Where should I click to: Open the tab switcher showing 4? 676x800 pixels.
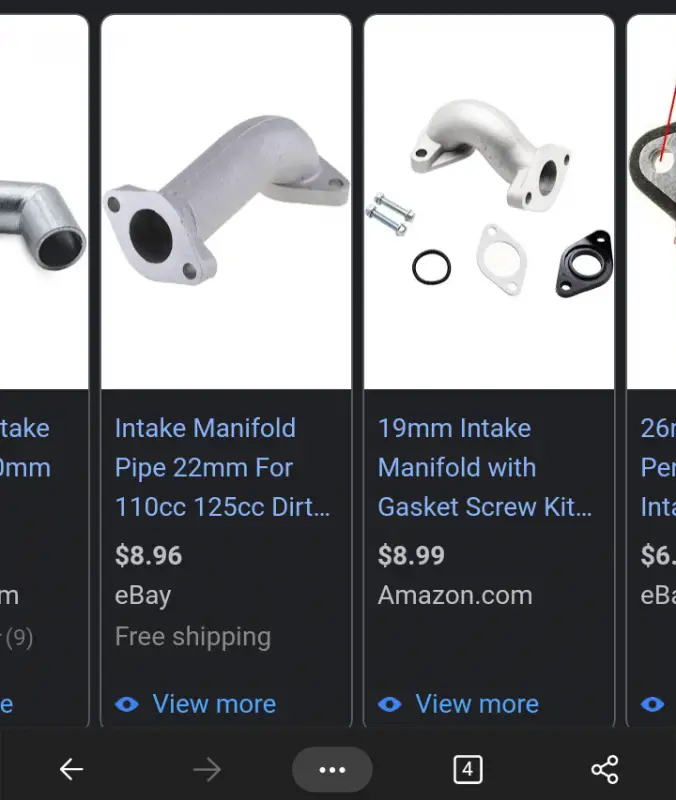tap(468, 769)
